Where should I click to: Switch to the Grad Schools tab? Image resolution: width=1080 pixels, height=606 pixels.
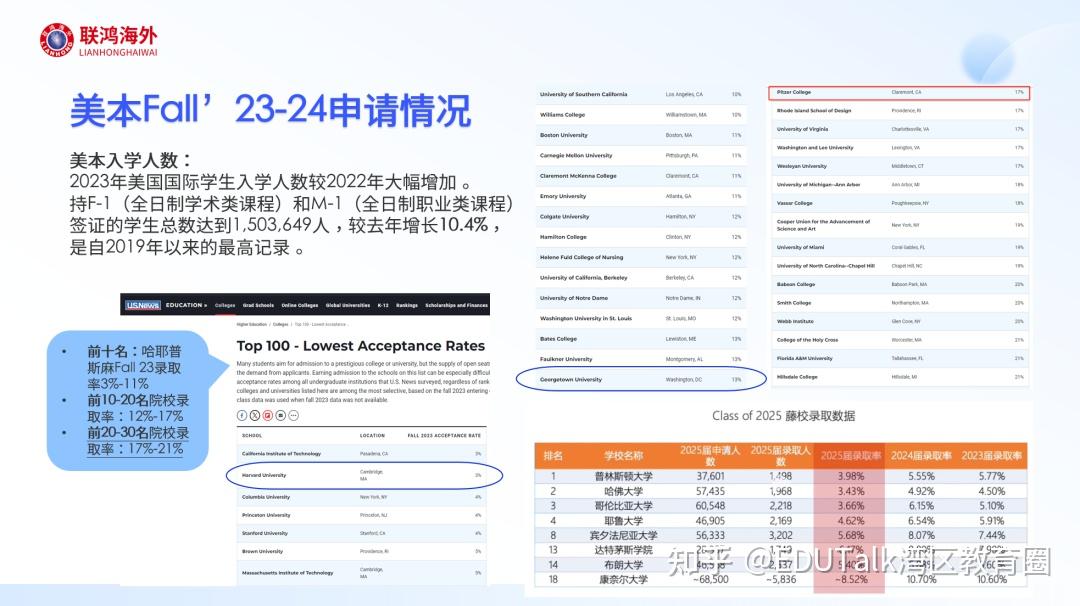(x=257, y=305)
